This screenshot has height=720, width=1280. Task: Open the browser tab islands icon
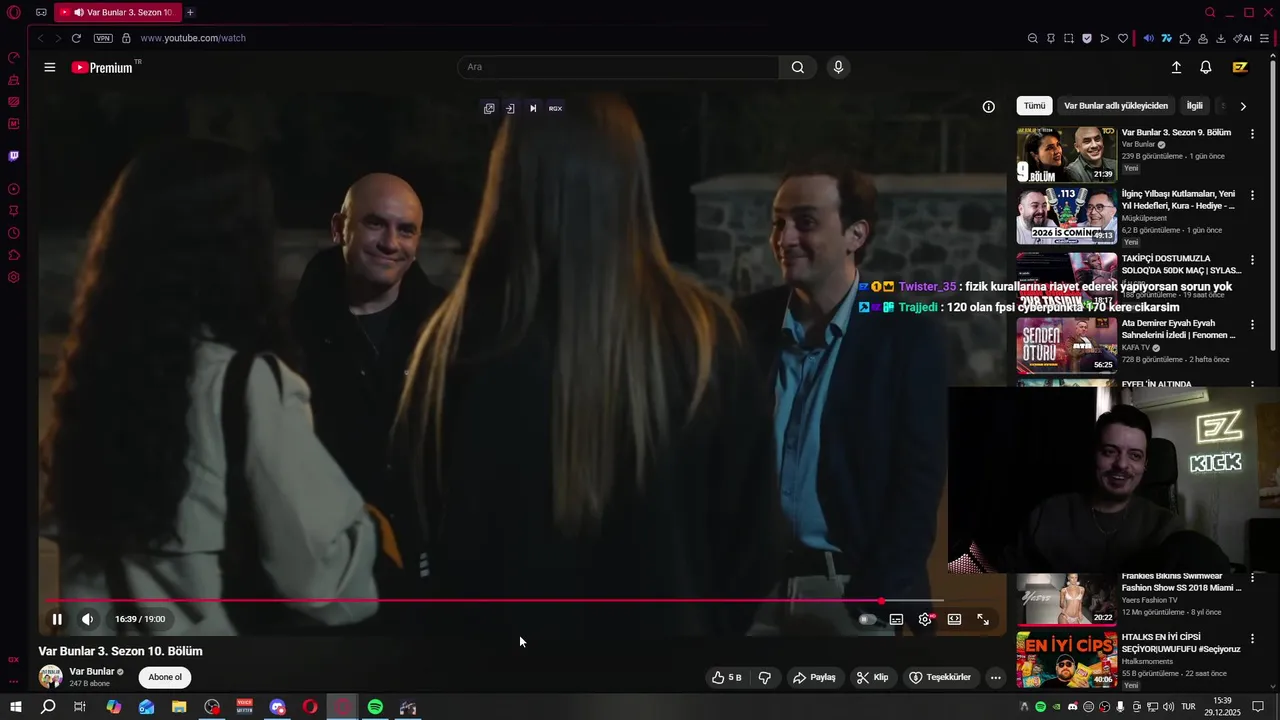click(x=41, y=12)
